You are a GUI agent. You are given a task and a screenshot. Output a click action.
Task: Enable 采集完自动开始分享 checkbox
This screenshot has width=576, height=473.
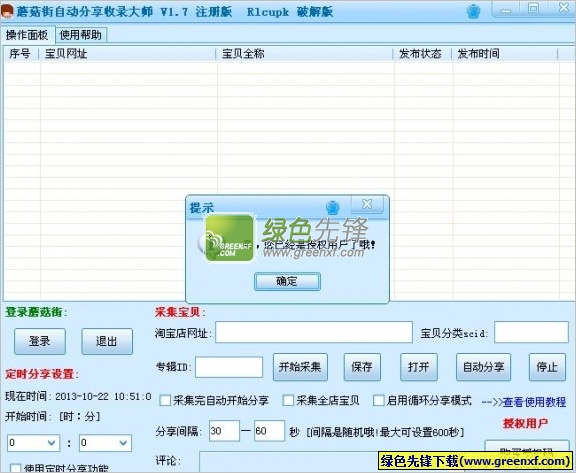tap(165, 400)
